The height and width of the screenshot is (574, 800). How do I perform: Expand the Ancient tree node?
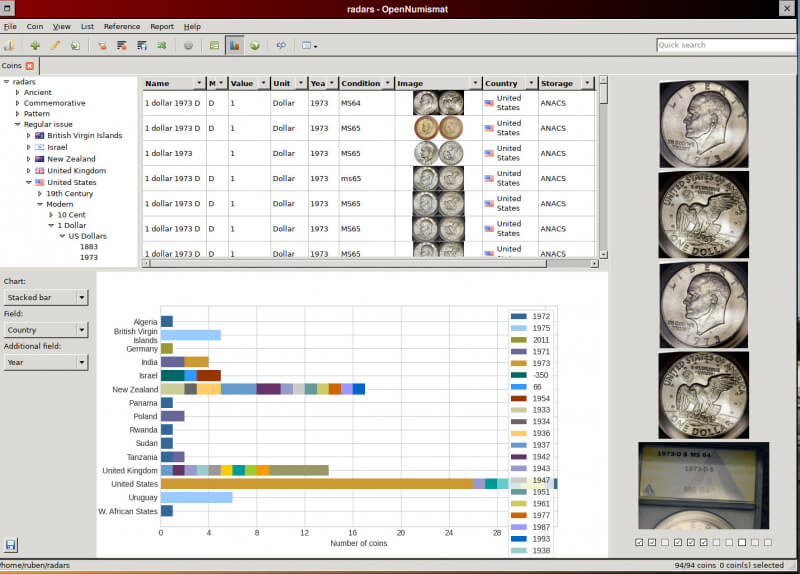click(17, 93)
